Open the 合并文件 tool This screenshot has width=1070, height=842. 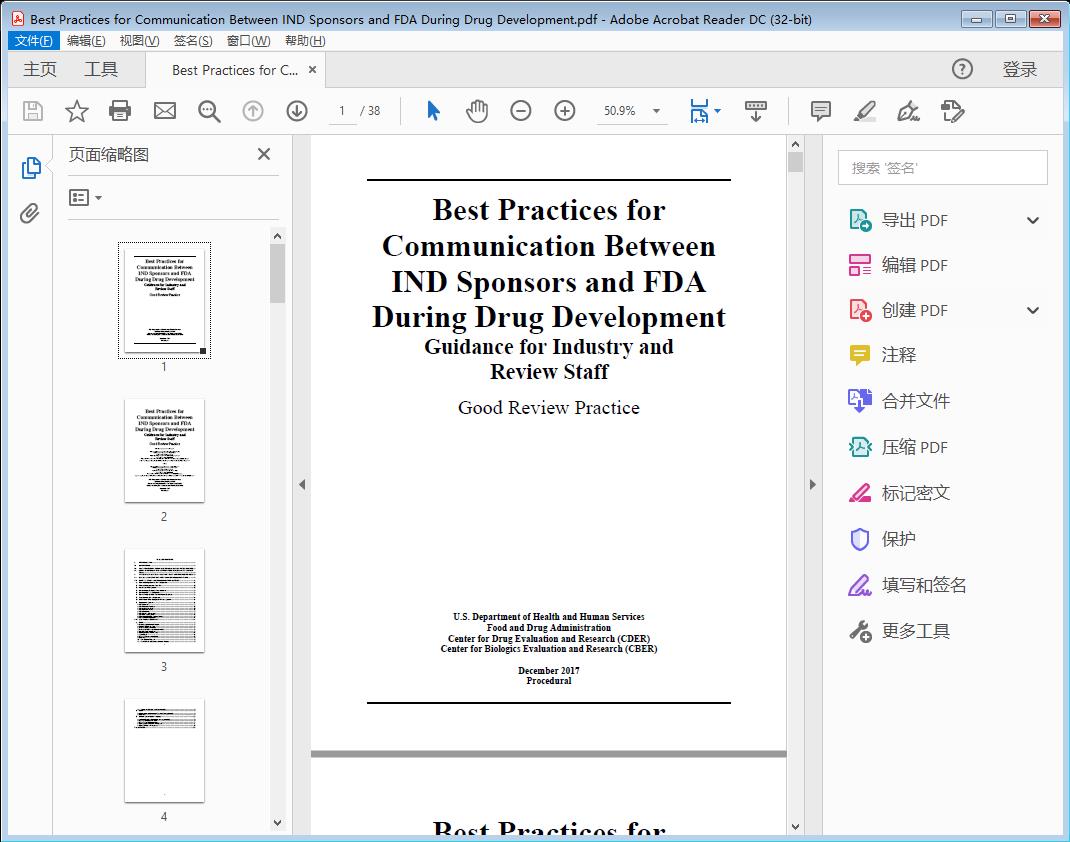(x=913, y=401)
